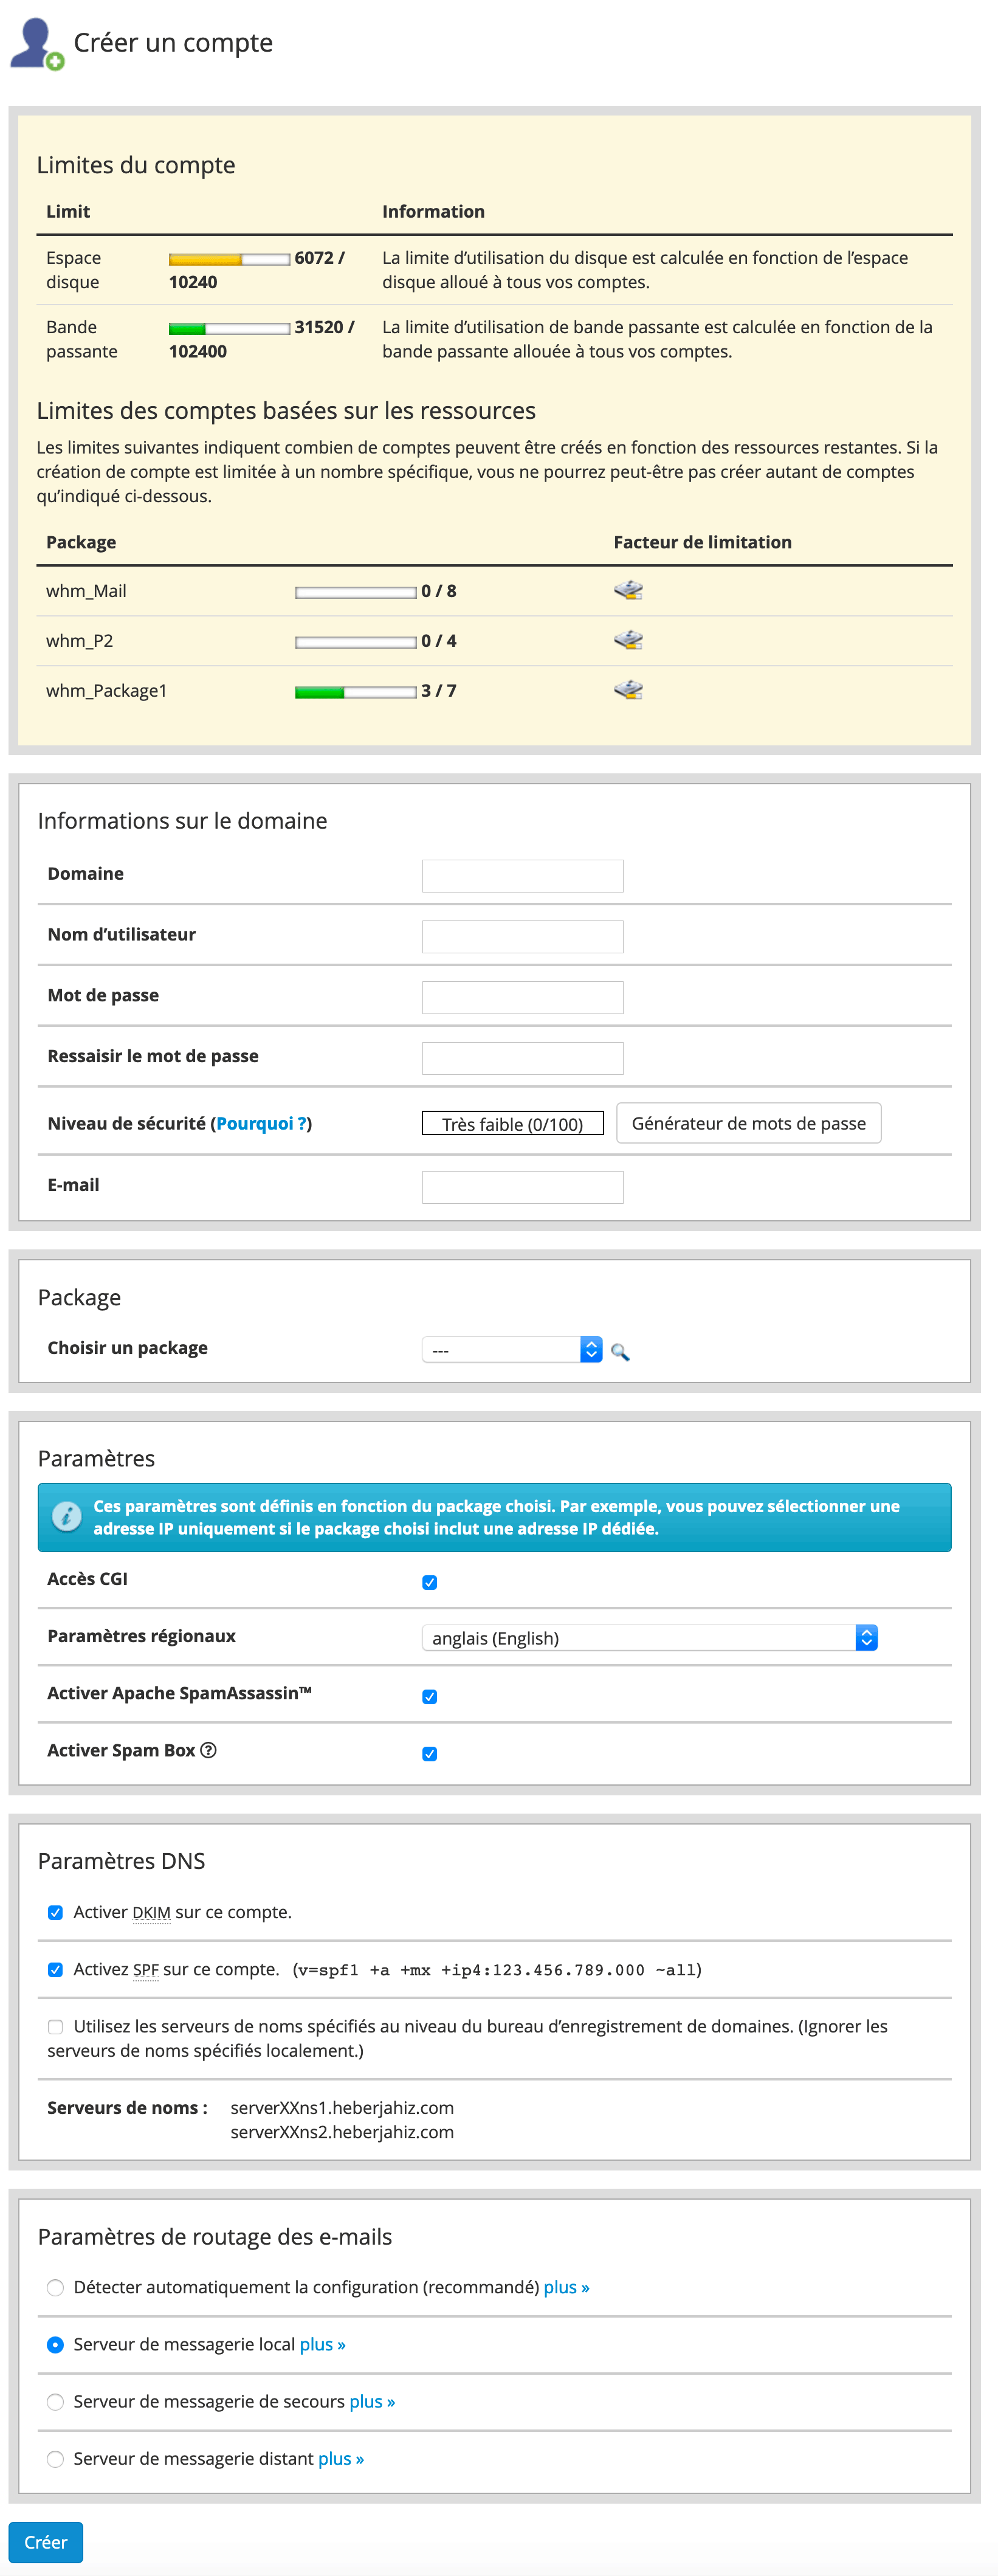Screen dimensions: 998x2576
Task: Click the 3 / 7 usage value
Action: pos(438,691)
